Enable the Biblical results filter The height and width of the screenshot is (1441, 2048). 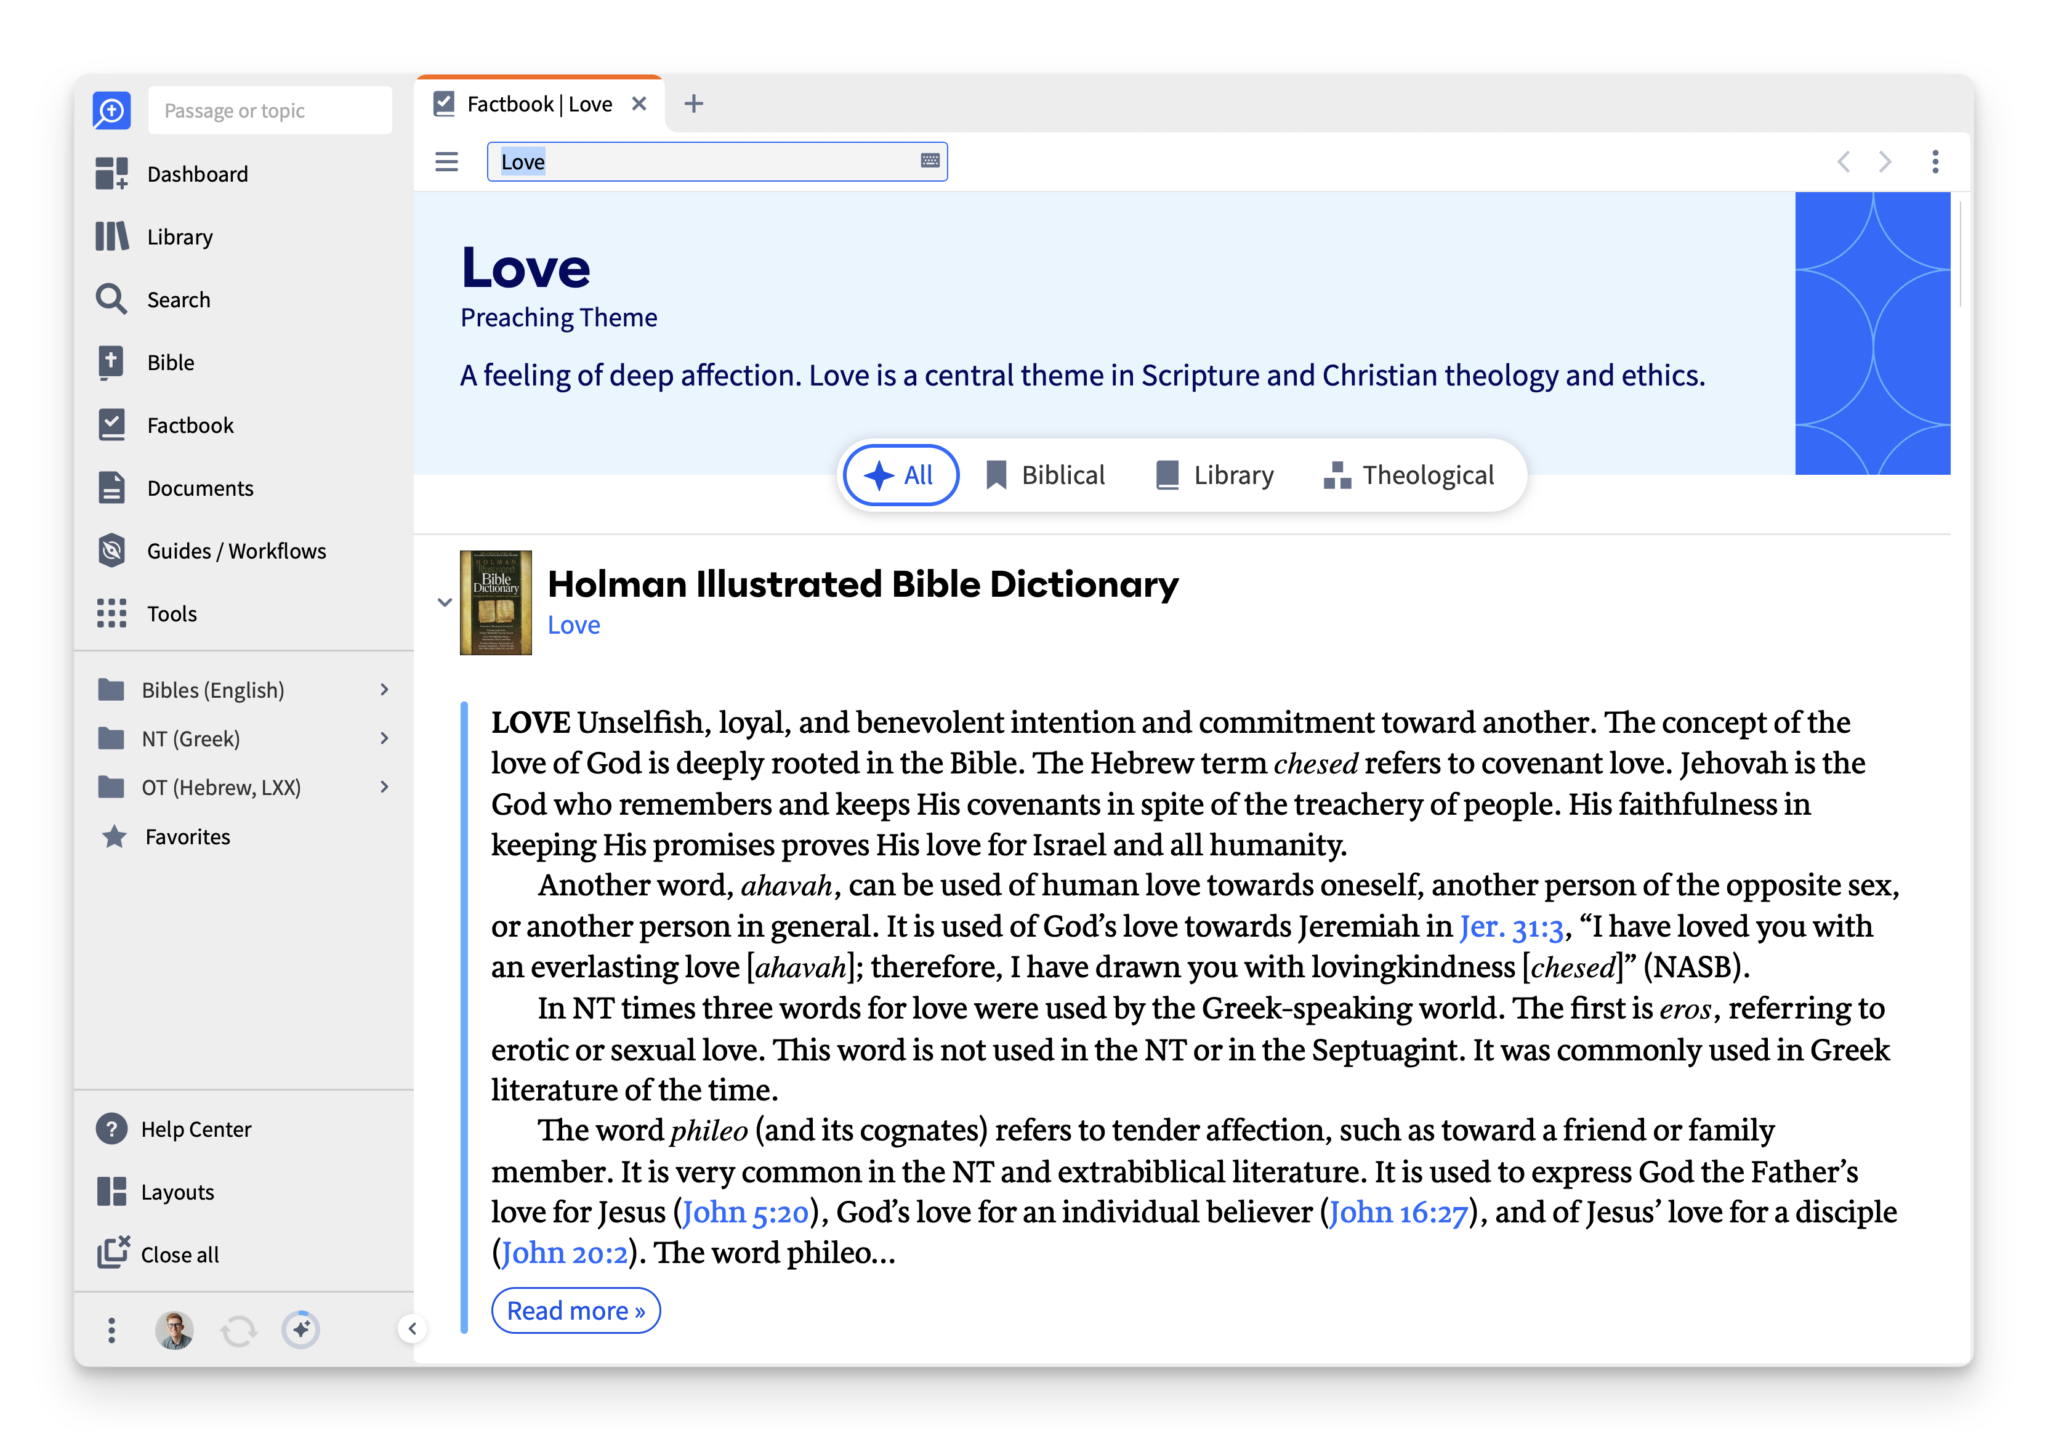pos(1046,475)
